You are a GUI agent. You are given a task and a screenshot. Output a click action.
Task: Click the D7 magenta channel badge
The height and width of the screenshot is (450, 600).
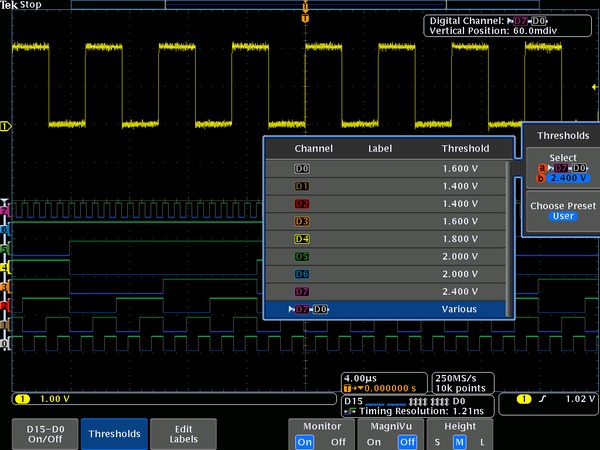(301, 292)
